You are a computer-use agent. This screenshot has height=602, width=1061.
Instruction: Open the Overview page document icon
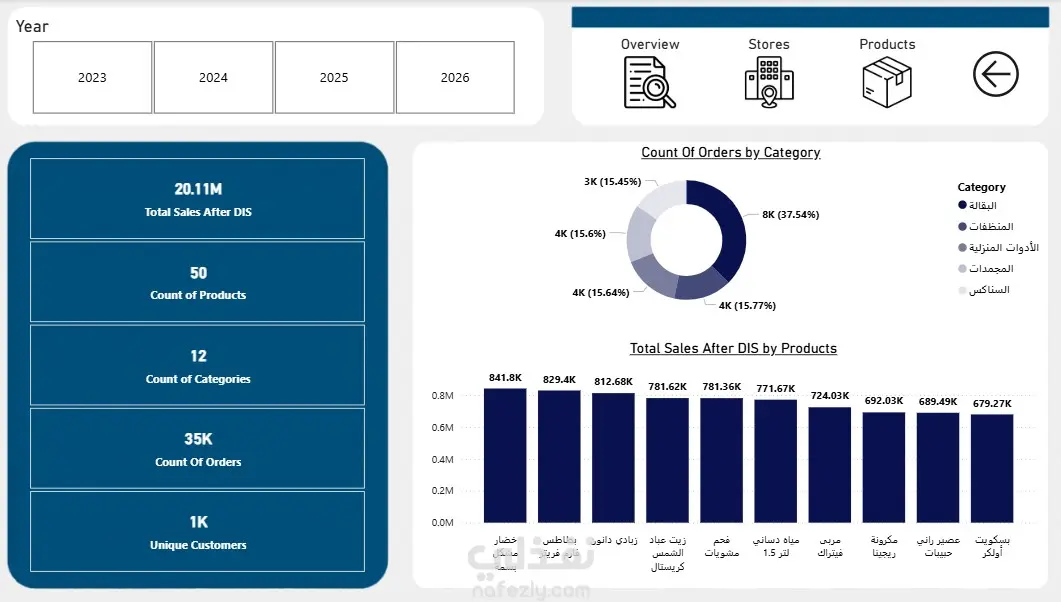click(650, 83)
